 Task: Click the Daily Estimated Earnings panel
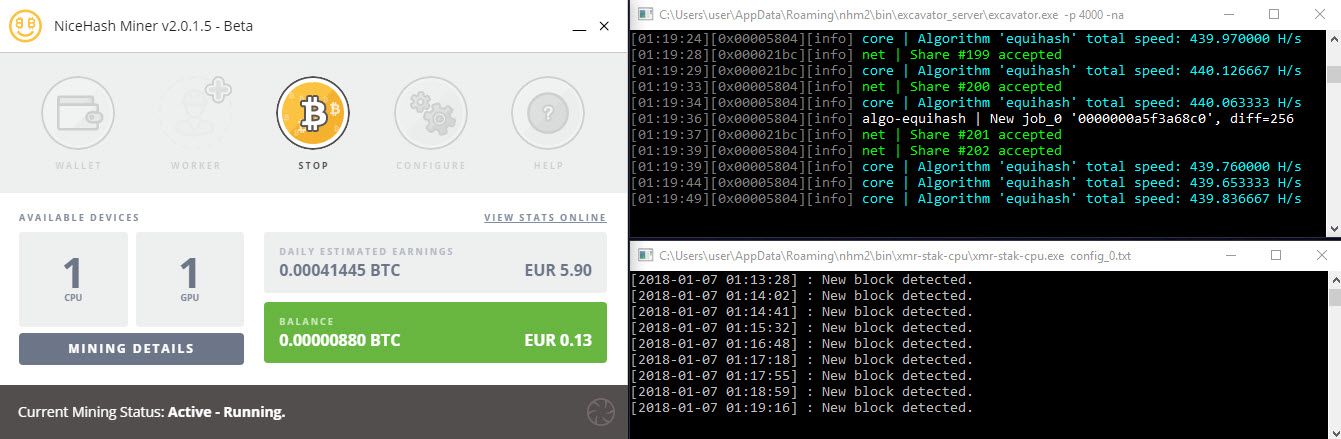pyautogui.click(x=435, y=262)
